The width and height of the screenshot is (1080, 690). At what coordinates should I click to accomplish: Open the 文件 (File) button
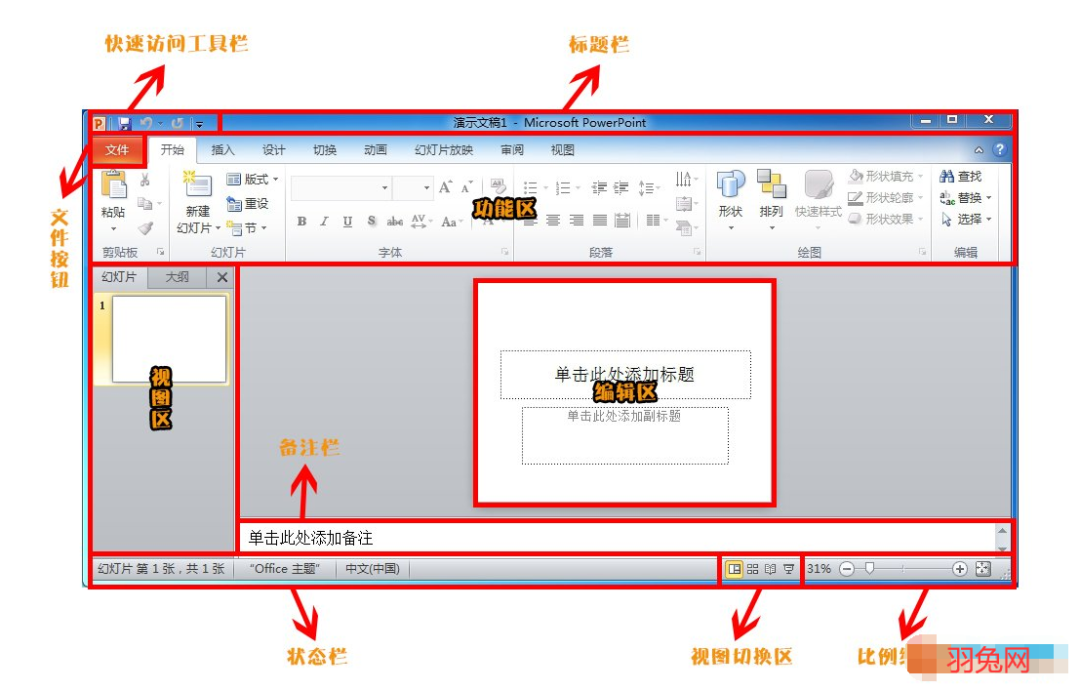[117, 150]
